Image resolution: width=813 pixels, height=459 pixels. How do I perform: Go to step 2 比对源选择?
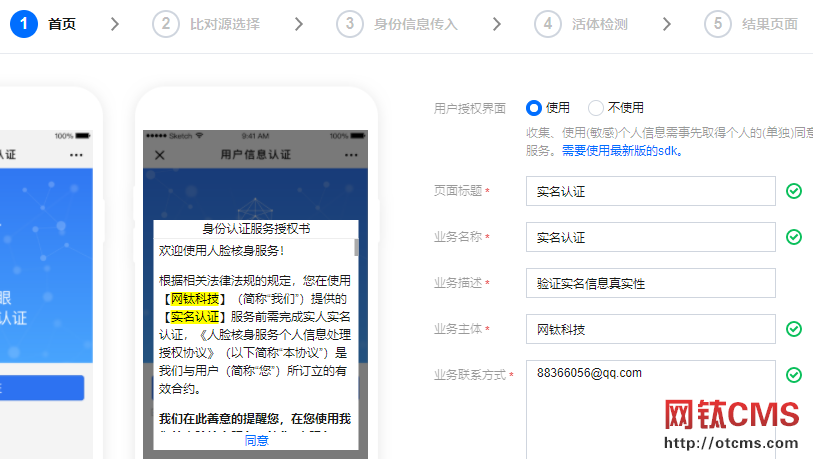click(206, 24)
